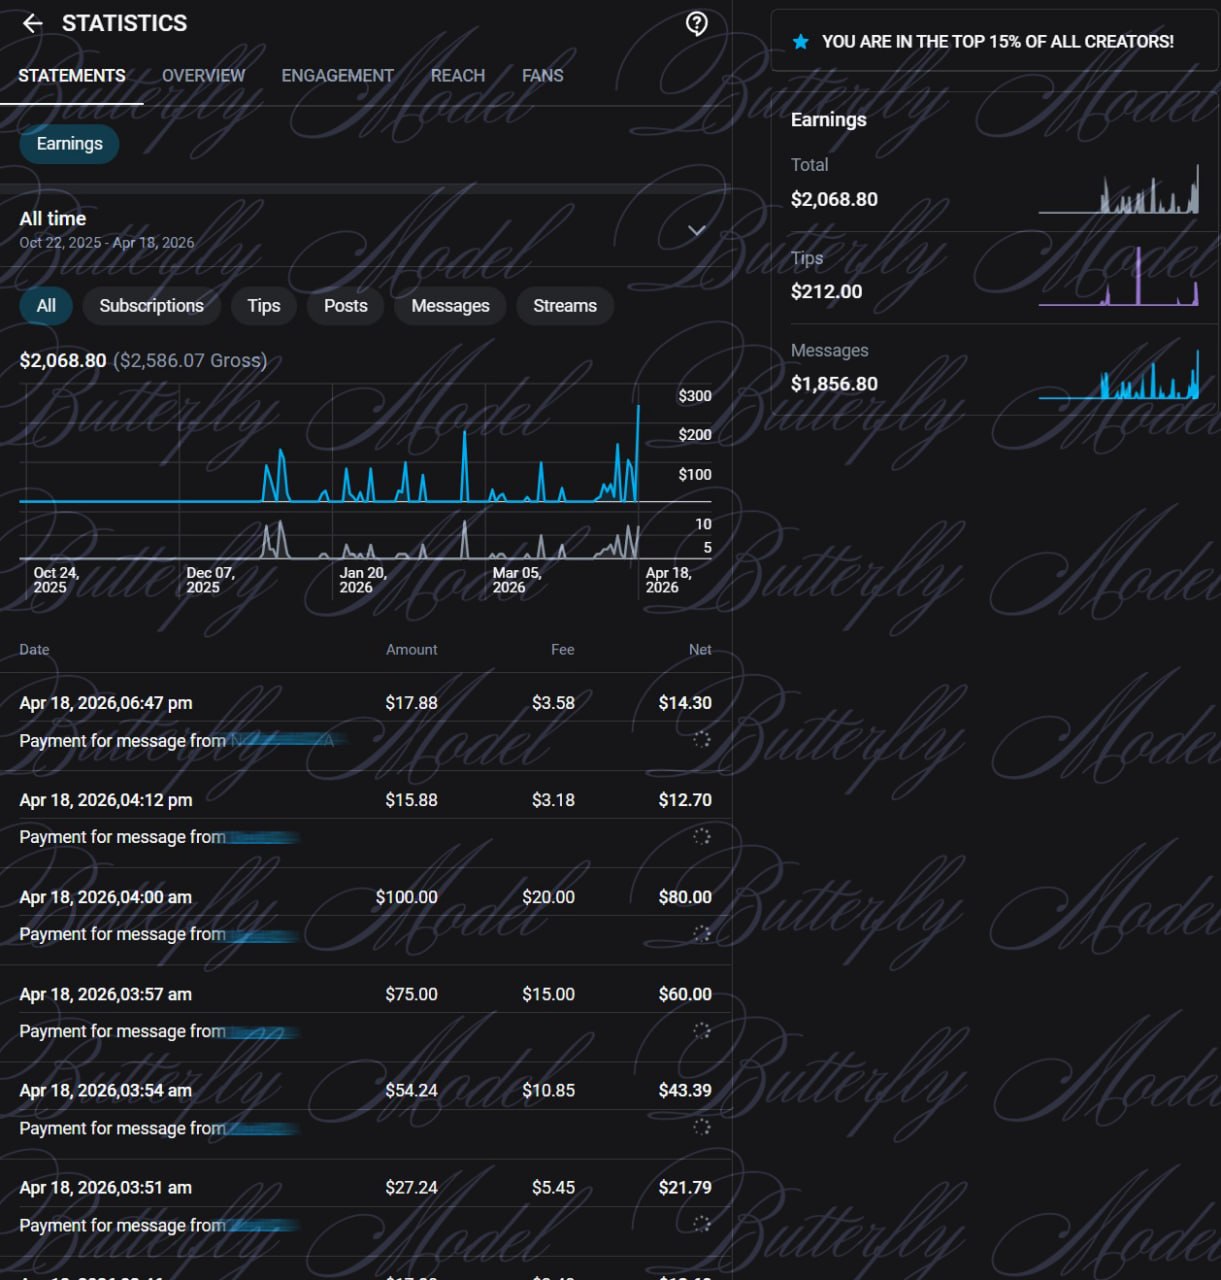Filter statements by Streams

tap(565, 306)
